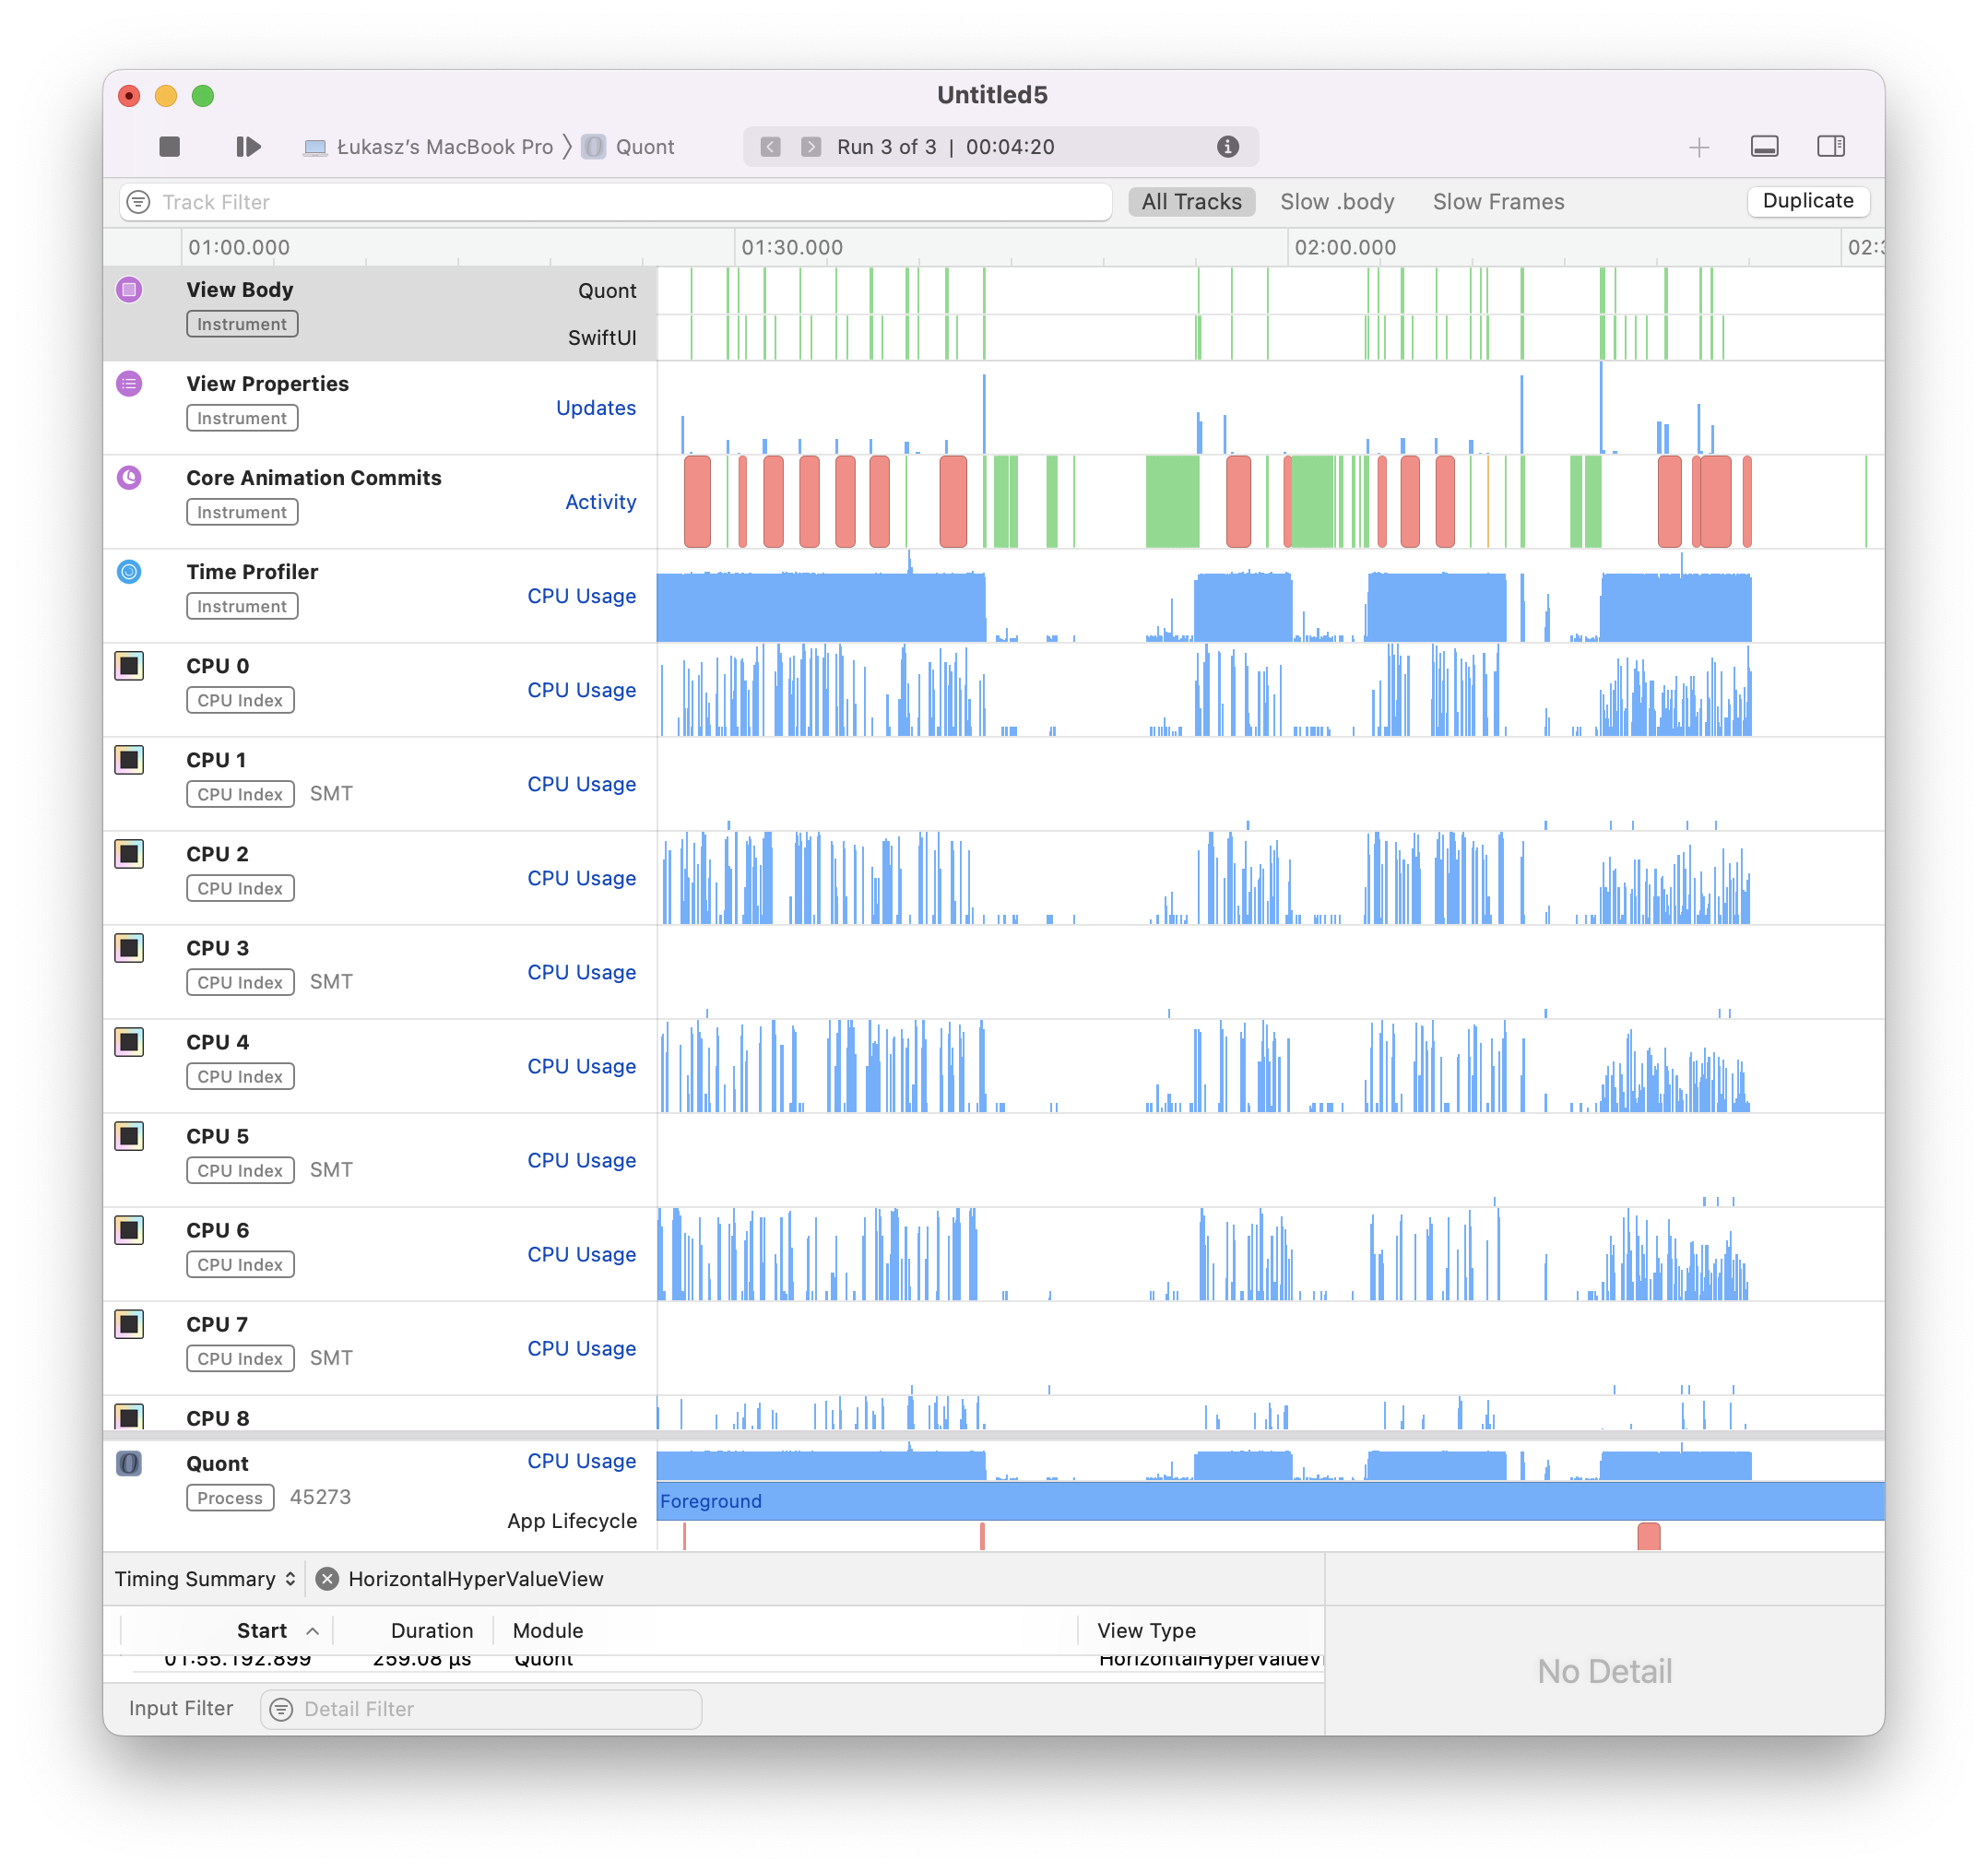Select the Time Profiler instrument icon
1988x1872 pixels.
pos(129,572)
